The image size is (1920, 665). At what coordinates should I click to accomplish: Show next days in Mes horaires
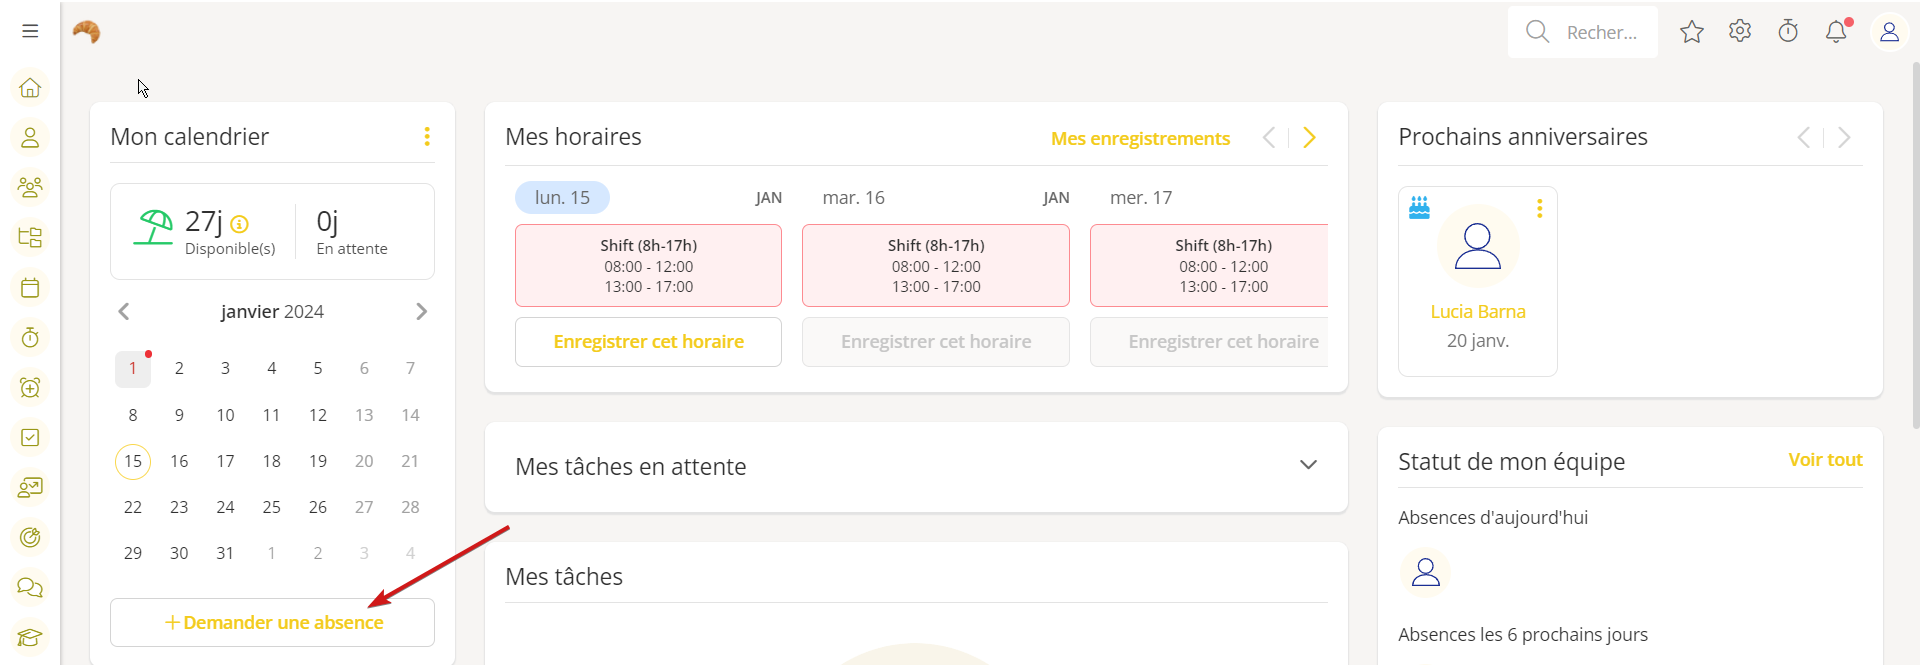(1309, 138)
